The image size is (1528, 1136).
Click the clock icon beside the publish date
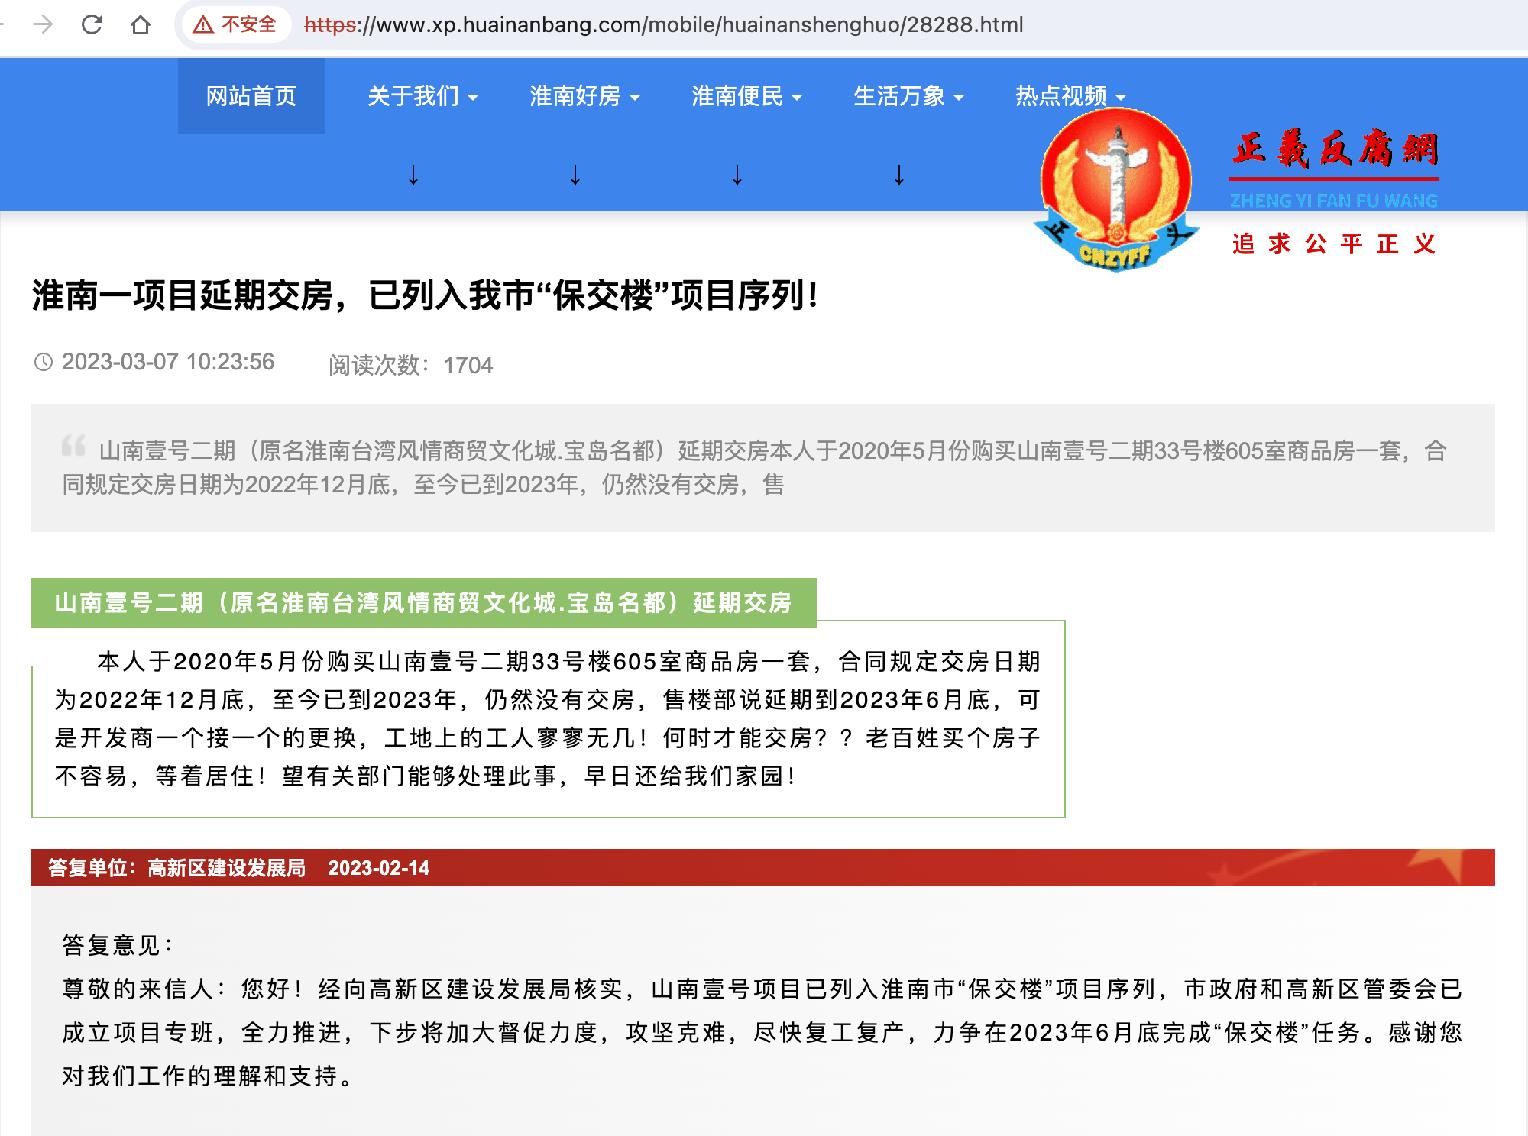pos(42,362)
